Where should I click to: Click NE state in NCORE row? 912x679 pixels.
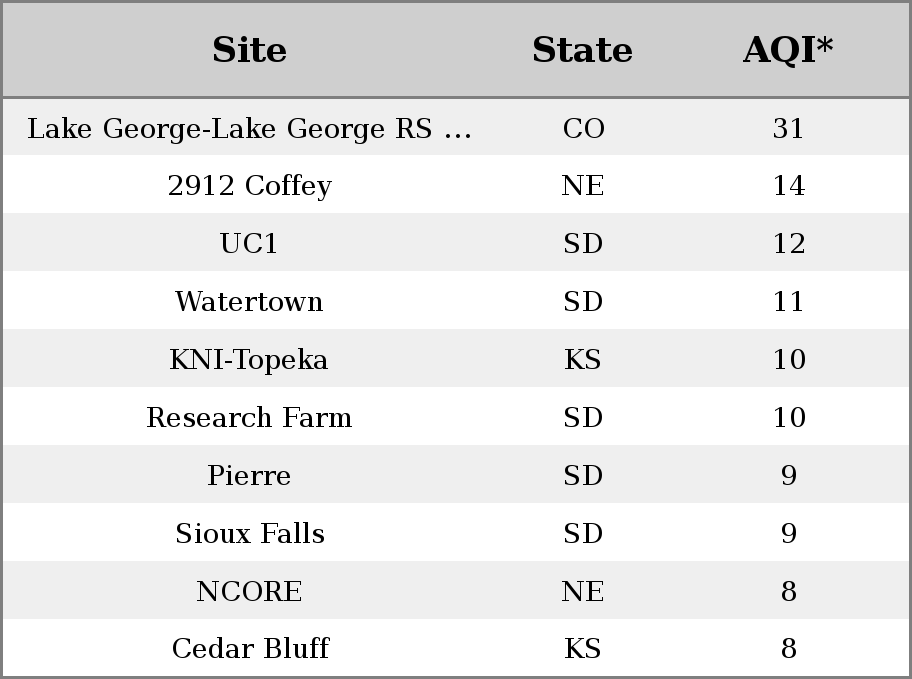pyautogui.click(x=582, y=592)
